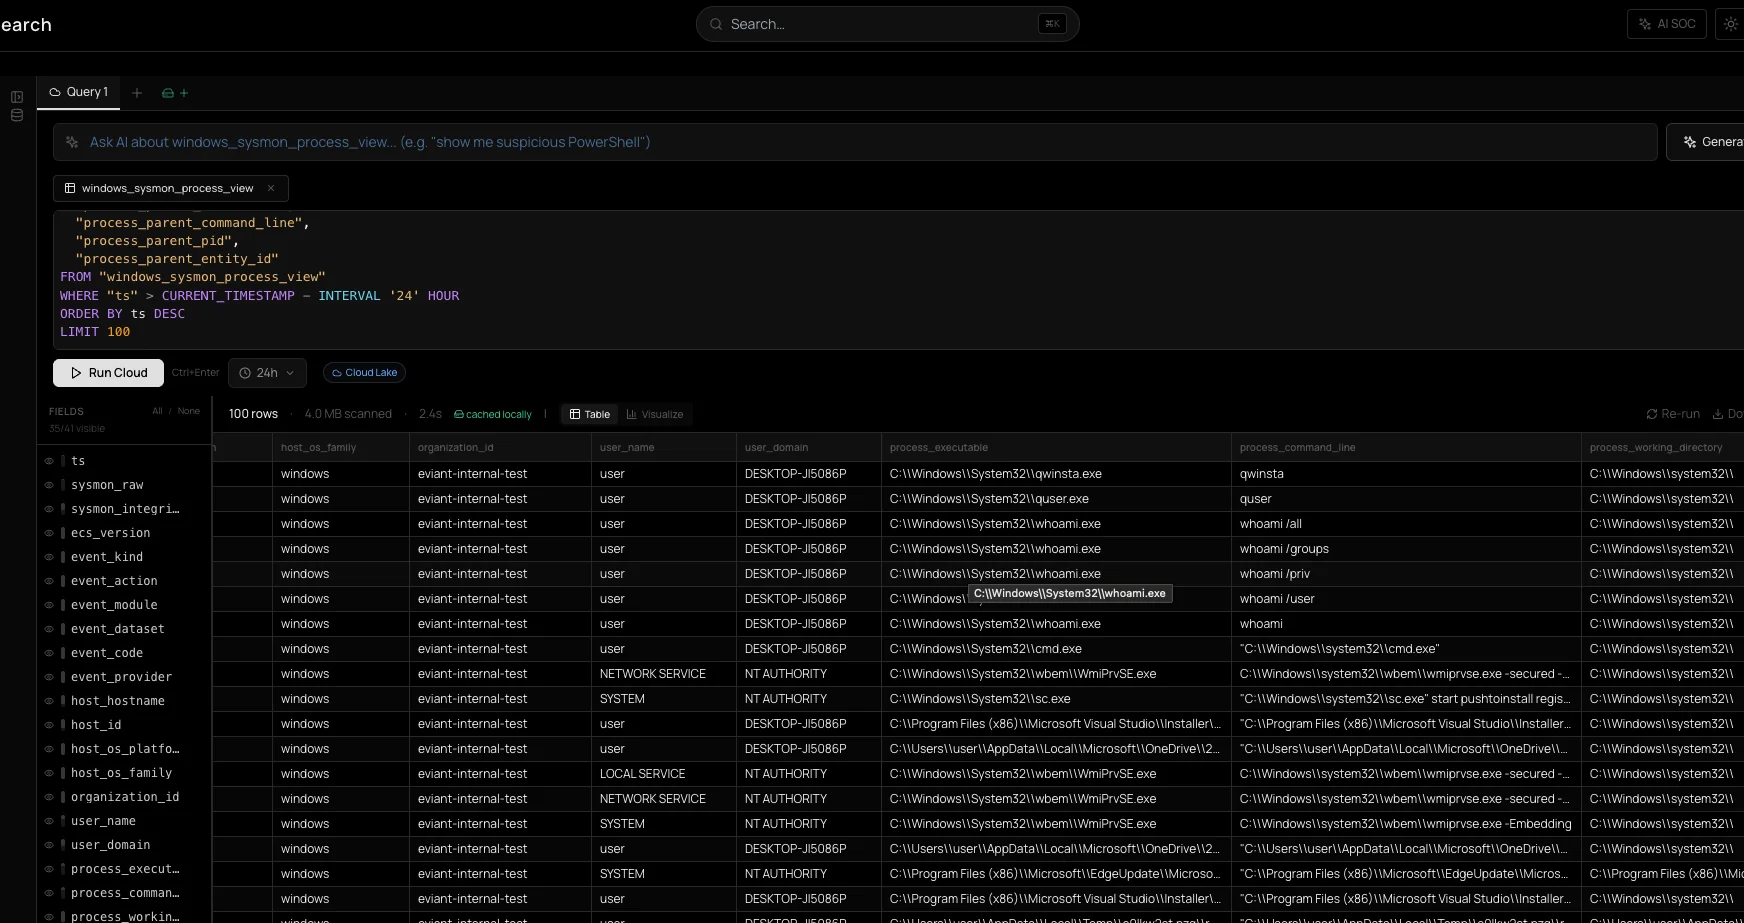Viewport: 1744px width, 923px height.
Task: Toggle visibility of event_code field
Action: point(49,653)
